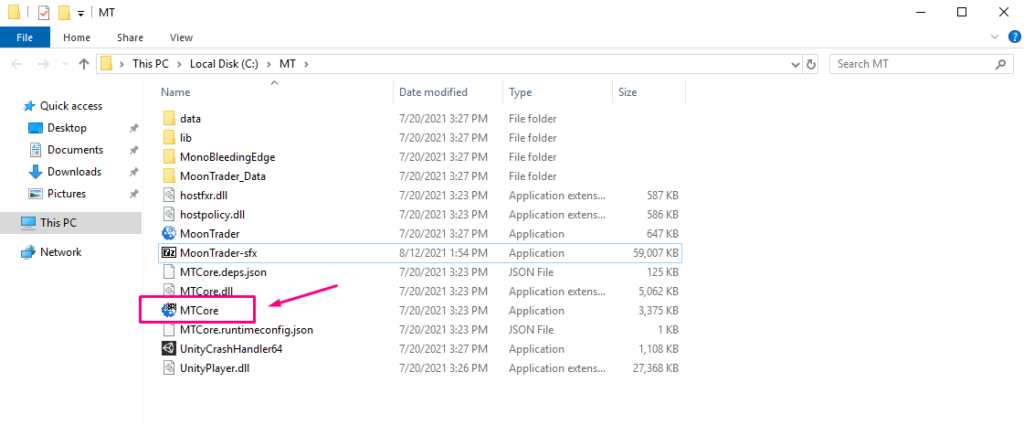Open the address bar history dropdown
Viewport: 1024px width, 425px height.
pos(795,64)
